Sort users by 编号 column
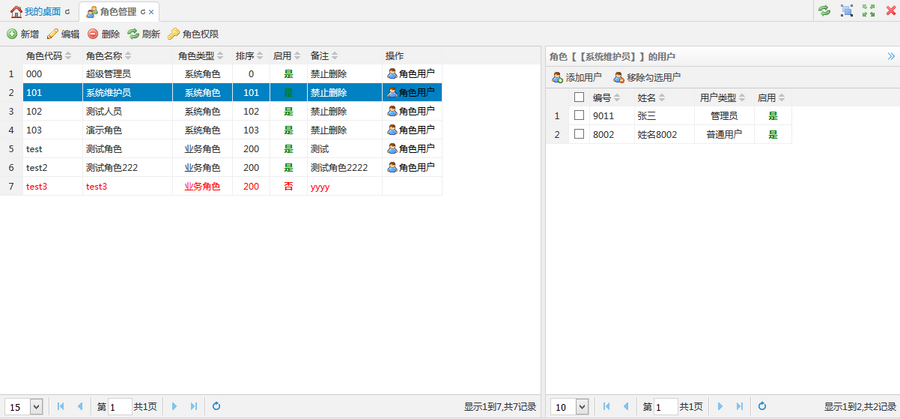Image resolution: width=900 pixels, height=419 pixels. coord(612,98)
